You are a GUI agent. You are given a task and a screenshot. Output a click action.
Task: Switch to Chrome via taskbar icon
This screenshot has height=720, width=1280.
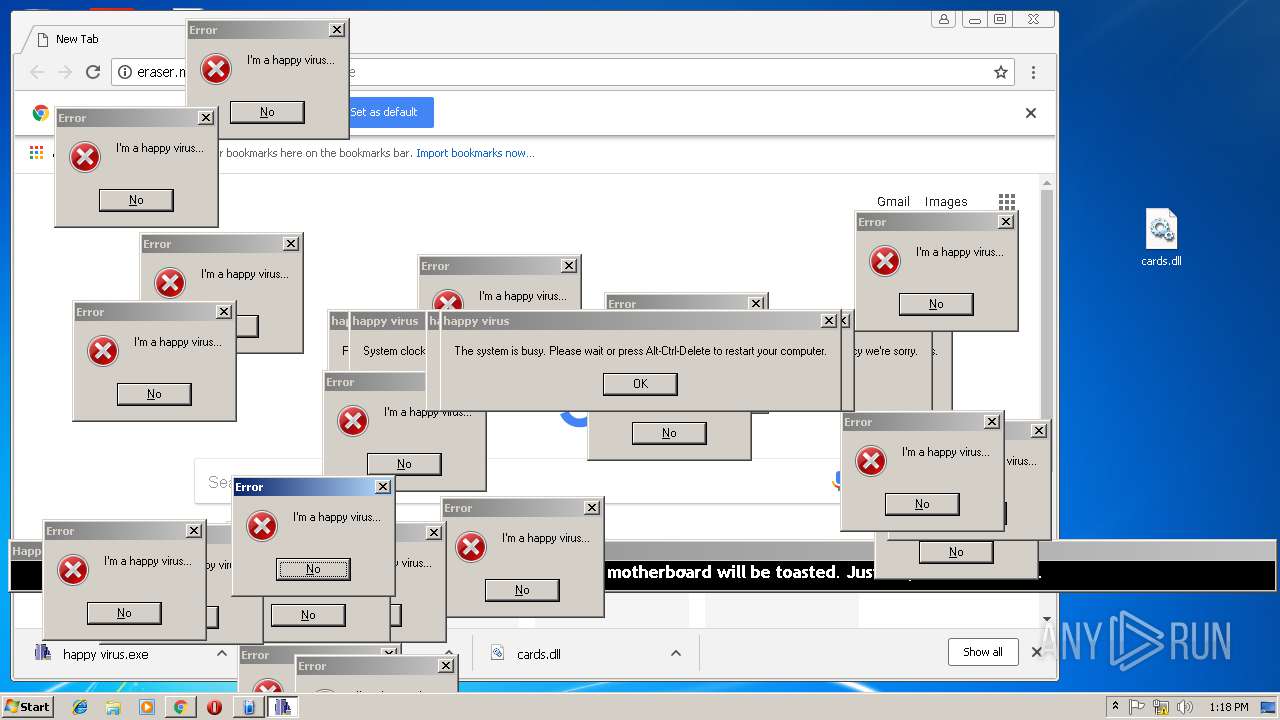coord(180,707)
